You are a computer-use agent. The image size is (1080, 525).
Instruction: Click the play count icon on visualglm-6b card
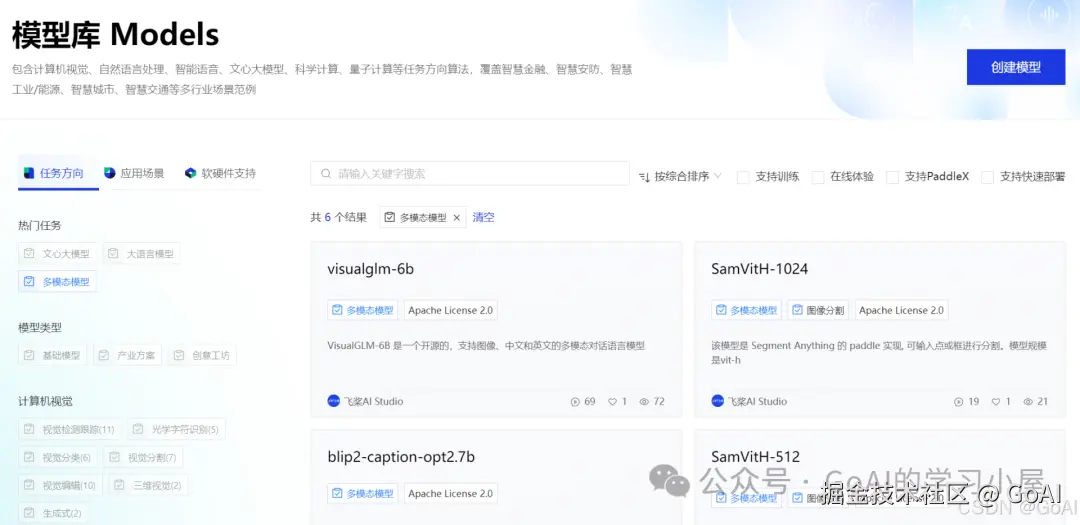[x=576, y=402]
